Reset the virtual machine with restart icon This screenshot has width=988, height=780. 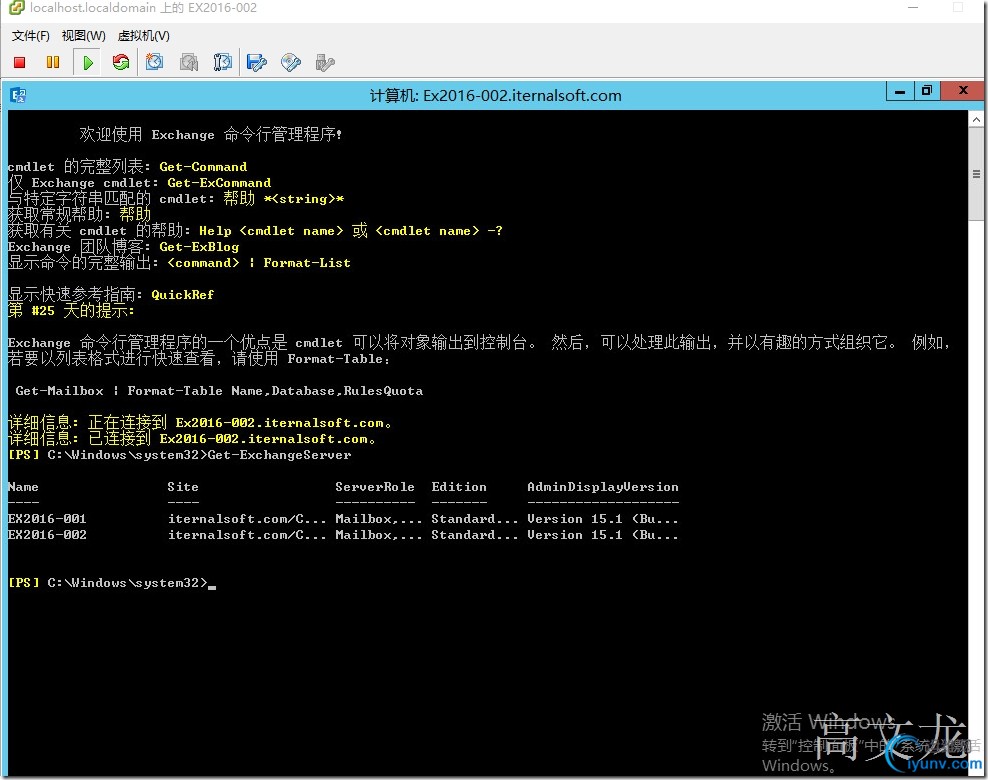click(x=121, y=62)
